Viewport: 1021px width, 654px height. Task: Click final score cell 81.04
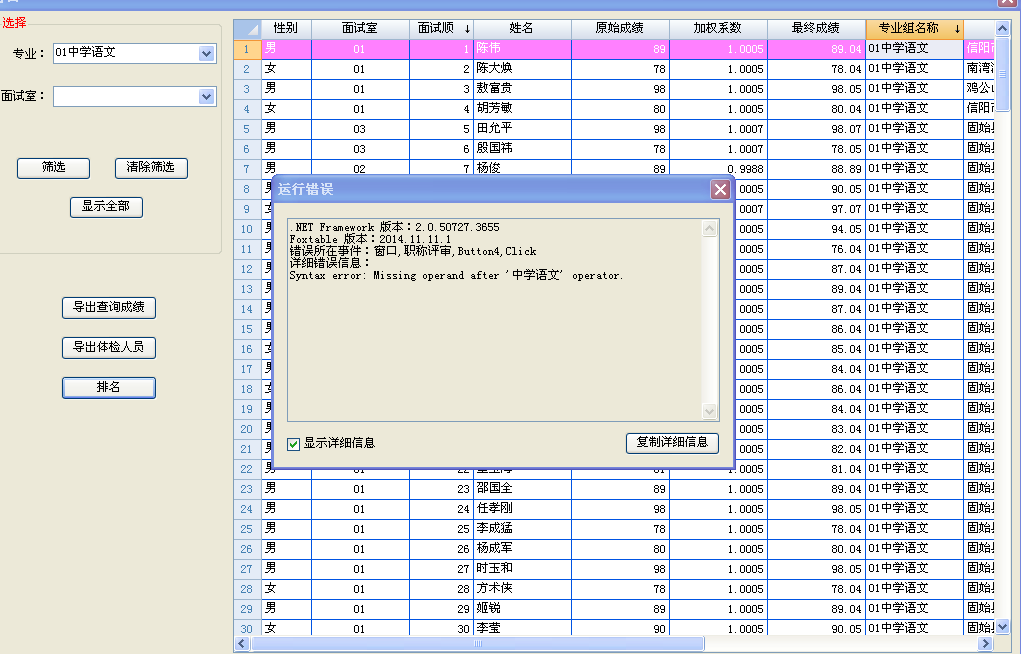pyautogui.click(x=817, y=469)
